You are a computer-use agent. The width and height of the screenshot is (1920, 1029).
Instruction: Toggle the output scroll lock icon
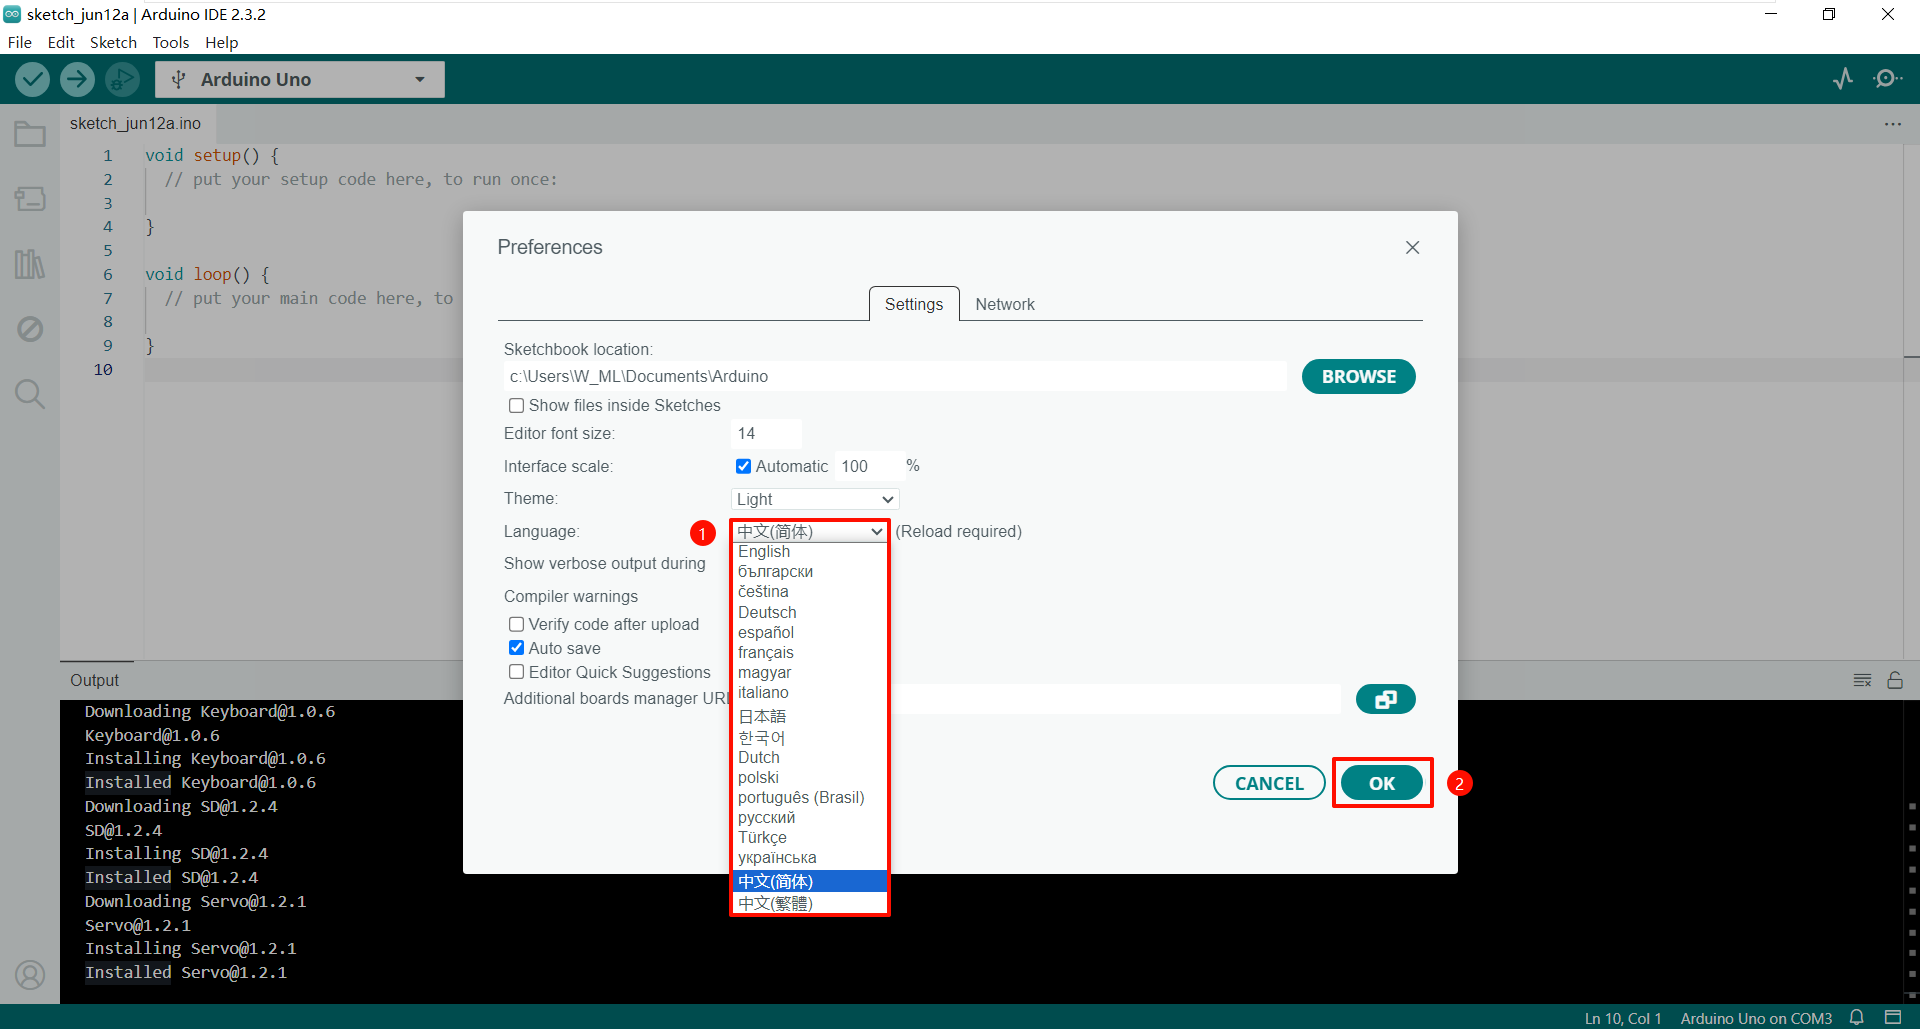tap(1895, 680)
